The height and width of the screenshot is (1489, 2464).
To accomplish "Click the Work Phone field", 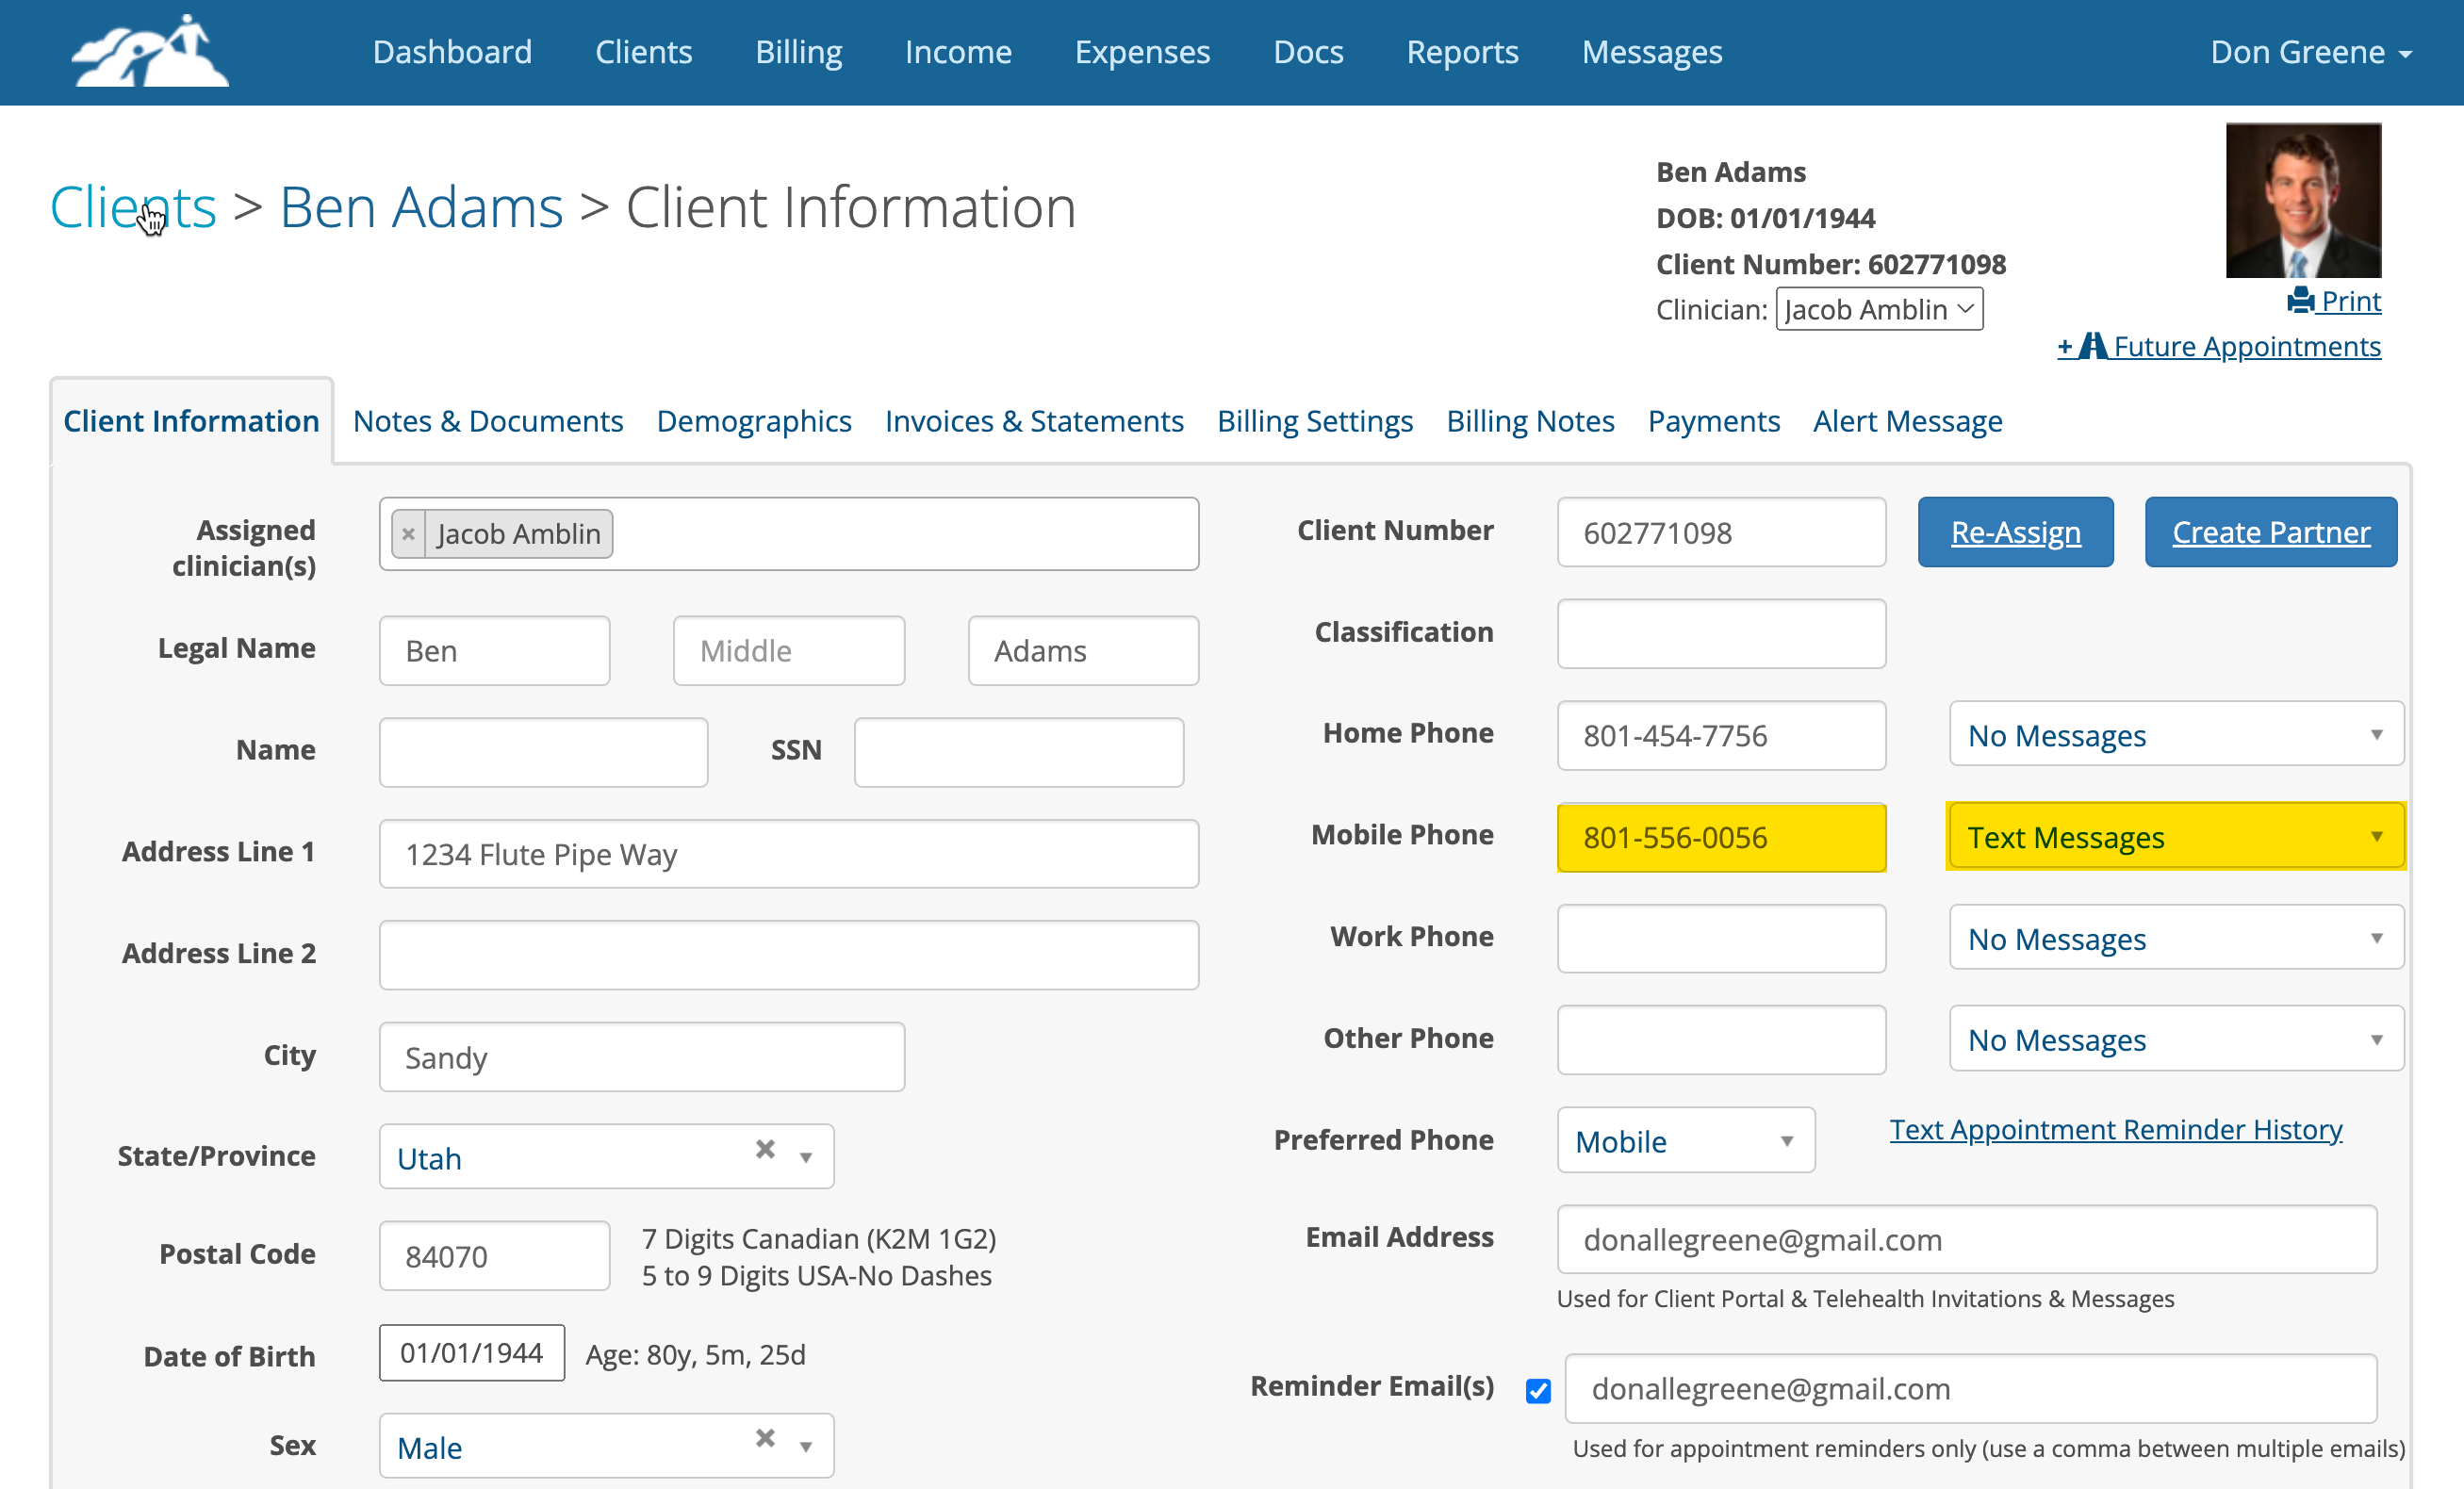I will (1721, 939).
